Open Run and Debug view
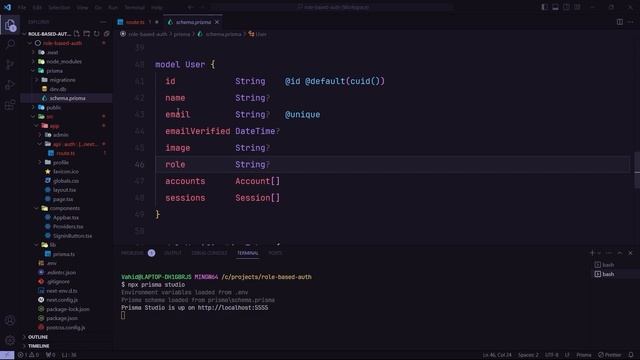Screen dimensions: 640x360 click(x=10, y=85)
